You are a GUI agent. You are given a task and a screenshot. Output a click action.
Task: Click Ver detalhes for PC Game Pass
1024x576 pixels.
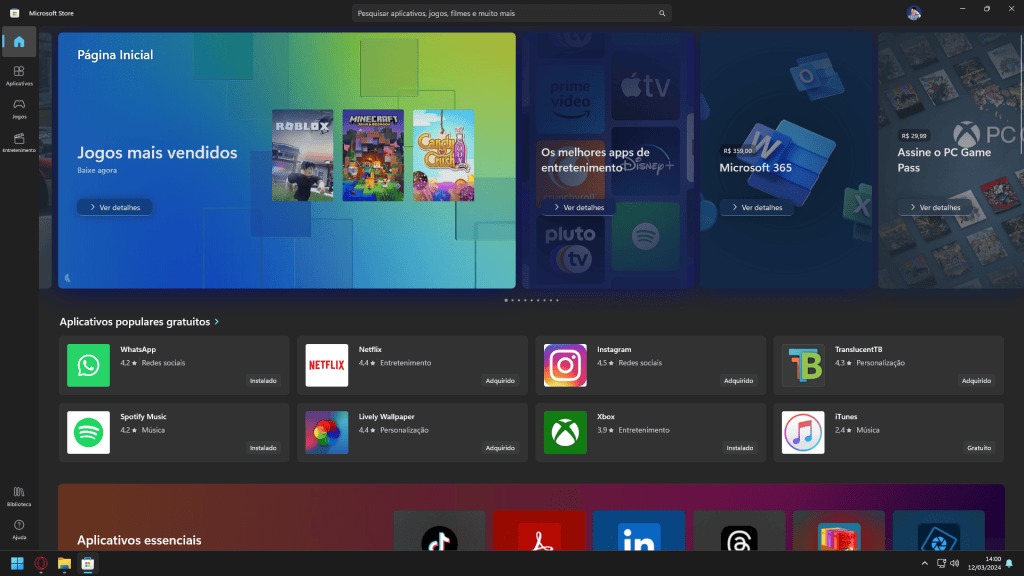click(x=935, y=207)
